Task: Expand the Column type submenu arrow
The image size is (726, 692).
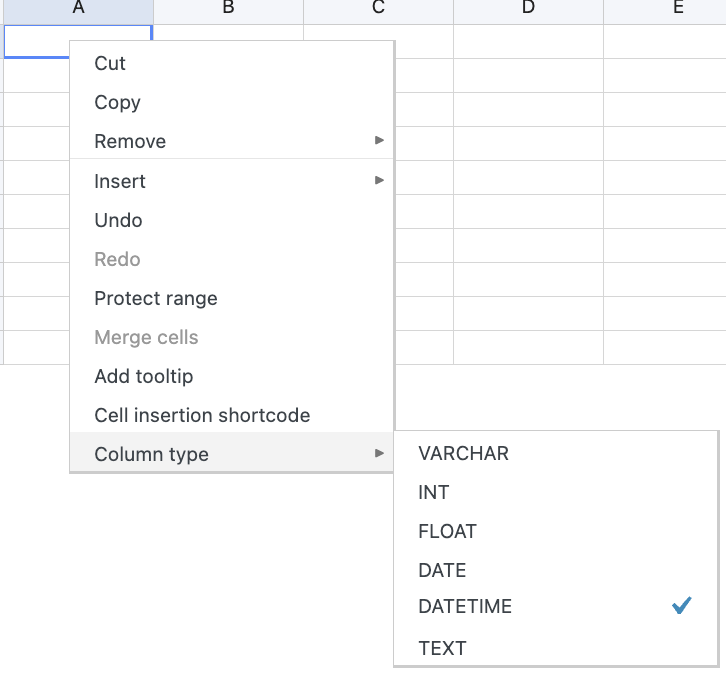Action: tap(379, 454)
